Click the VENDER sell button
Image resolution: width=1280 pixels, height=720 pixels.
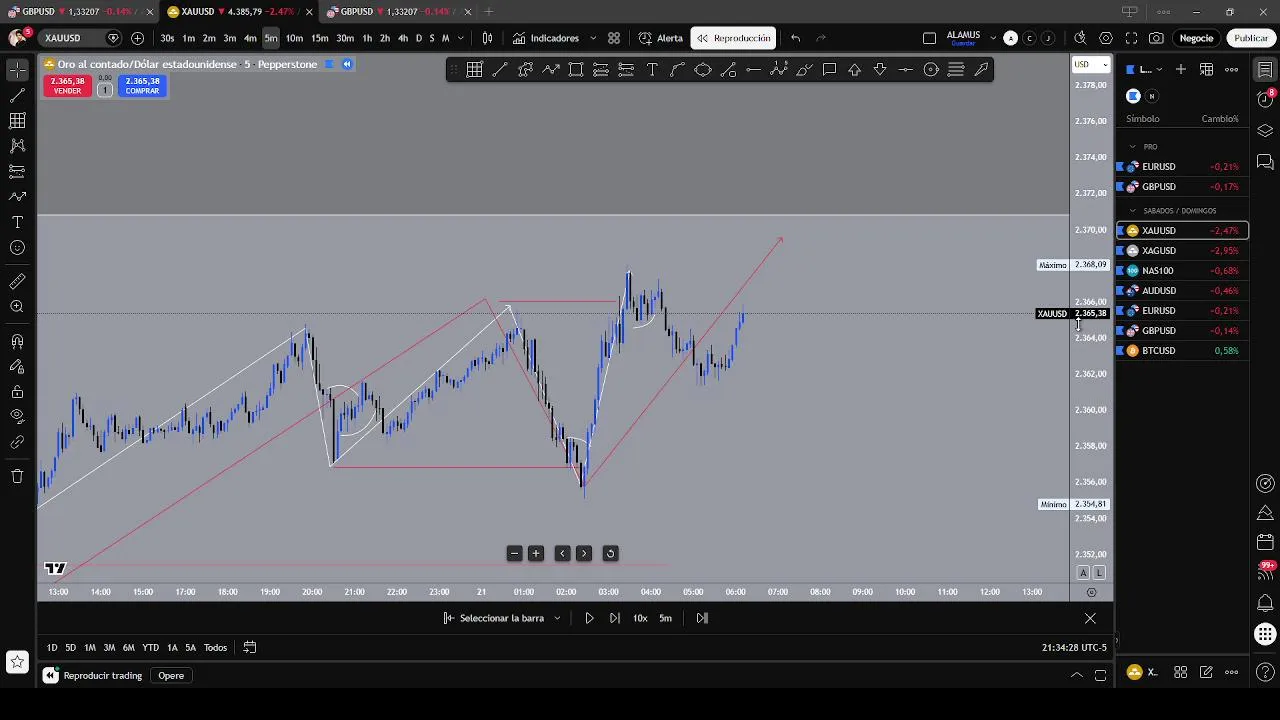tap(67, 86)
